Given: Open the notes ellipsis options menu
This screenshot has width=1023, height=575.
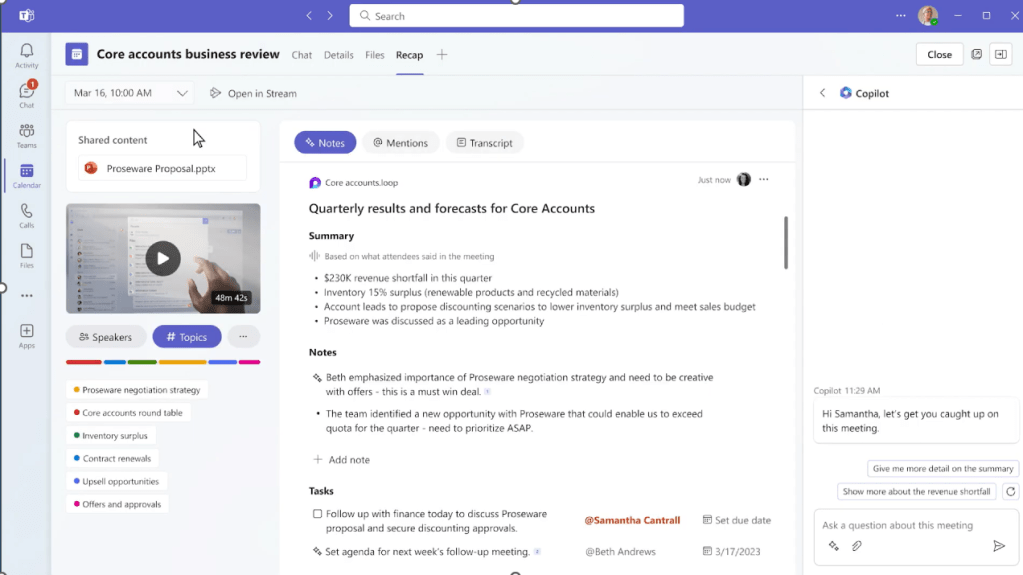Looking at the screenshot, I should point(764,180).
